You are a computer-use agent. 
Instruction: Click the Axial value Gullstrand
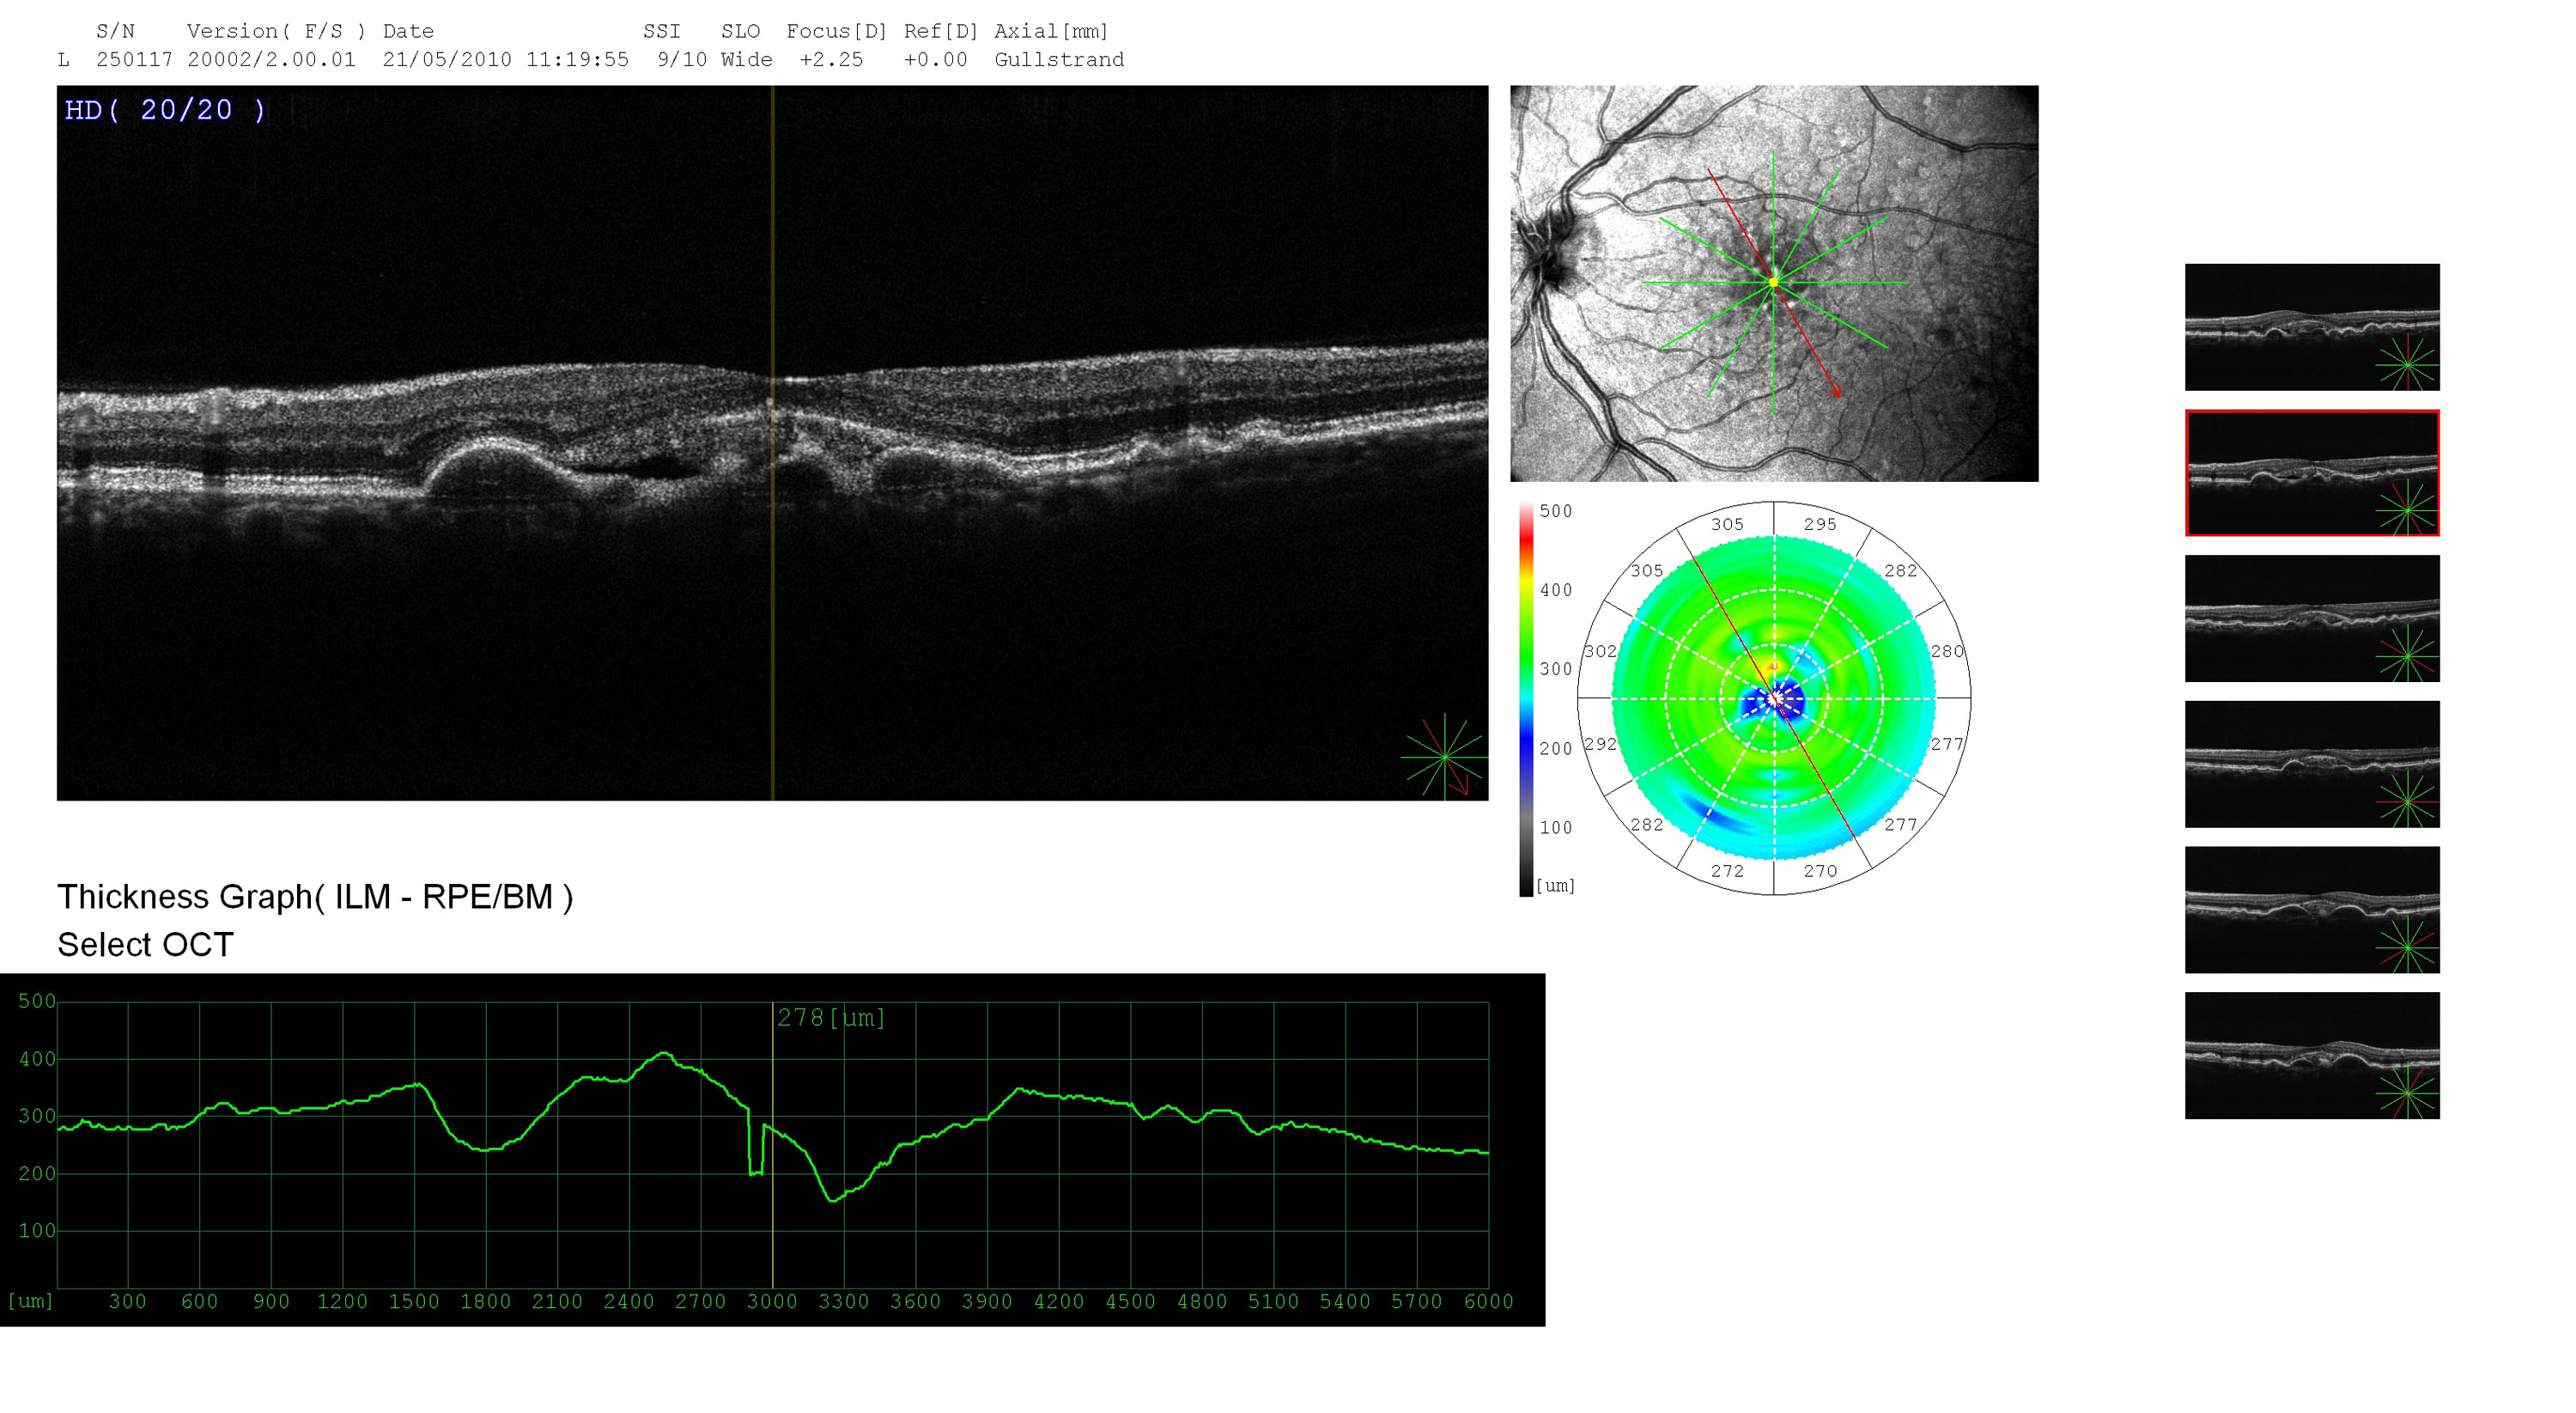1058,59
